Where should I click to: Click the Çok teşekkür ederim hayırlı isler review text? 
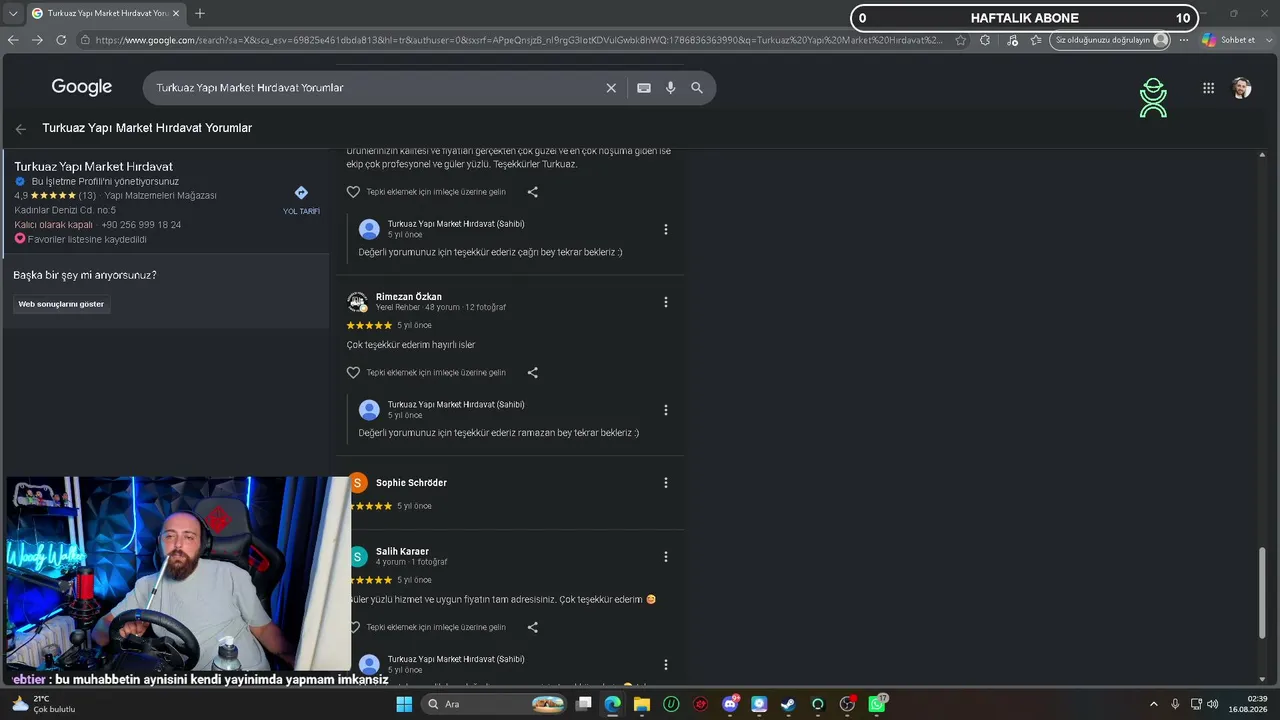[411, 345]
